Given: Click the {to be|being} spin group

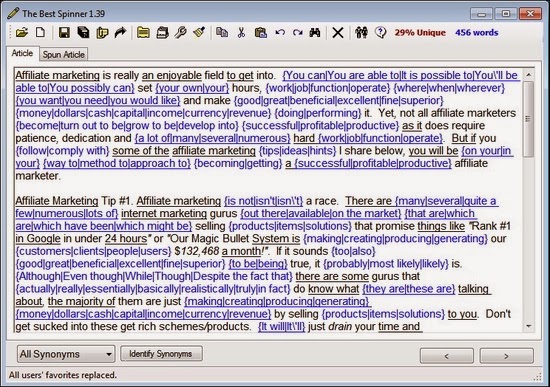Looking at the screenshot, I should coord(258,263).
